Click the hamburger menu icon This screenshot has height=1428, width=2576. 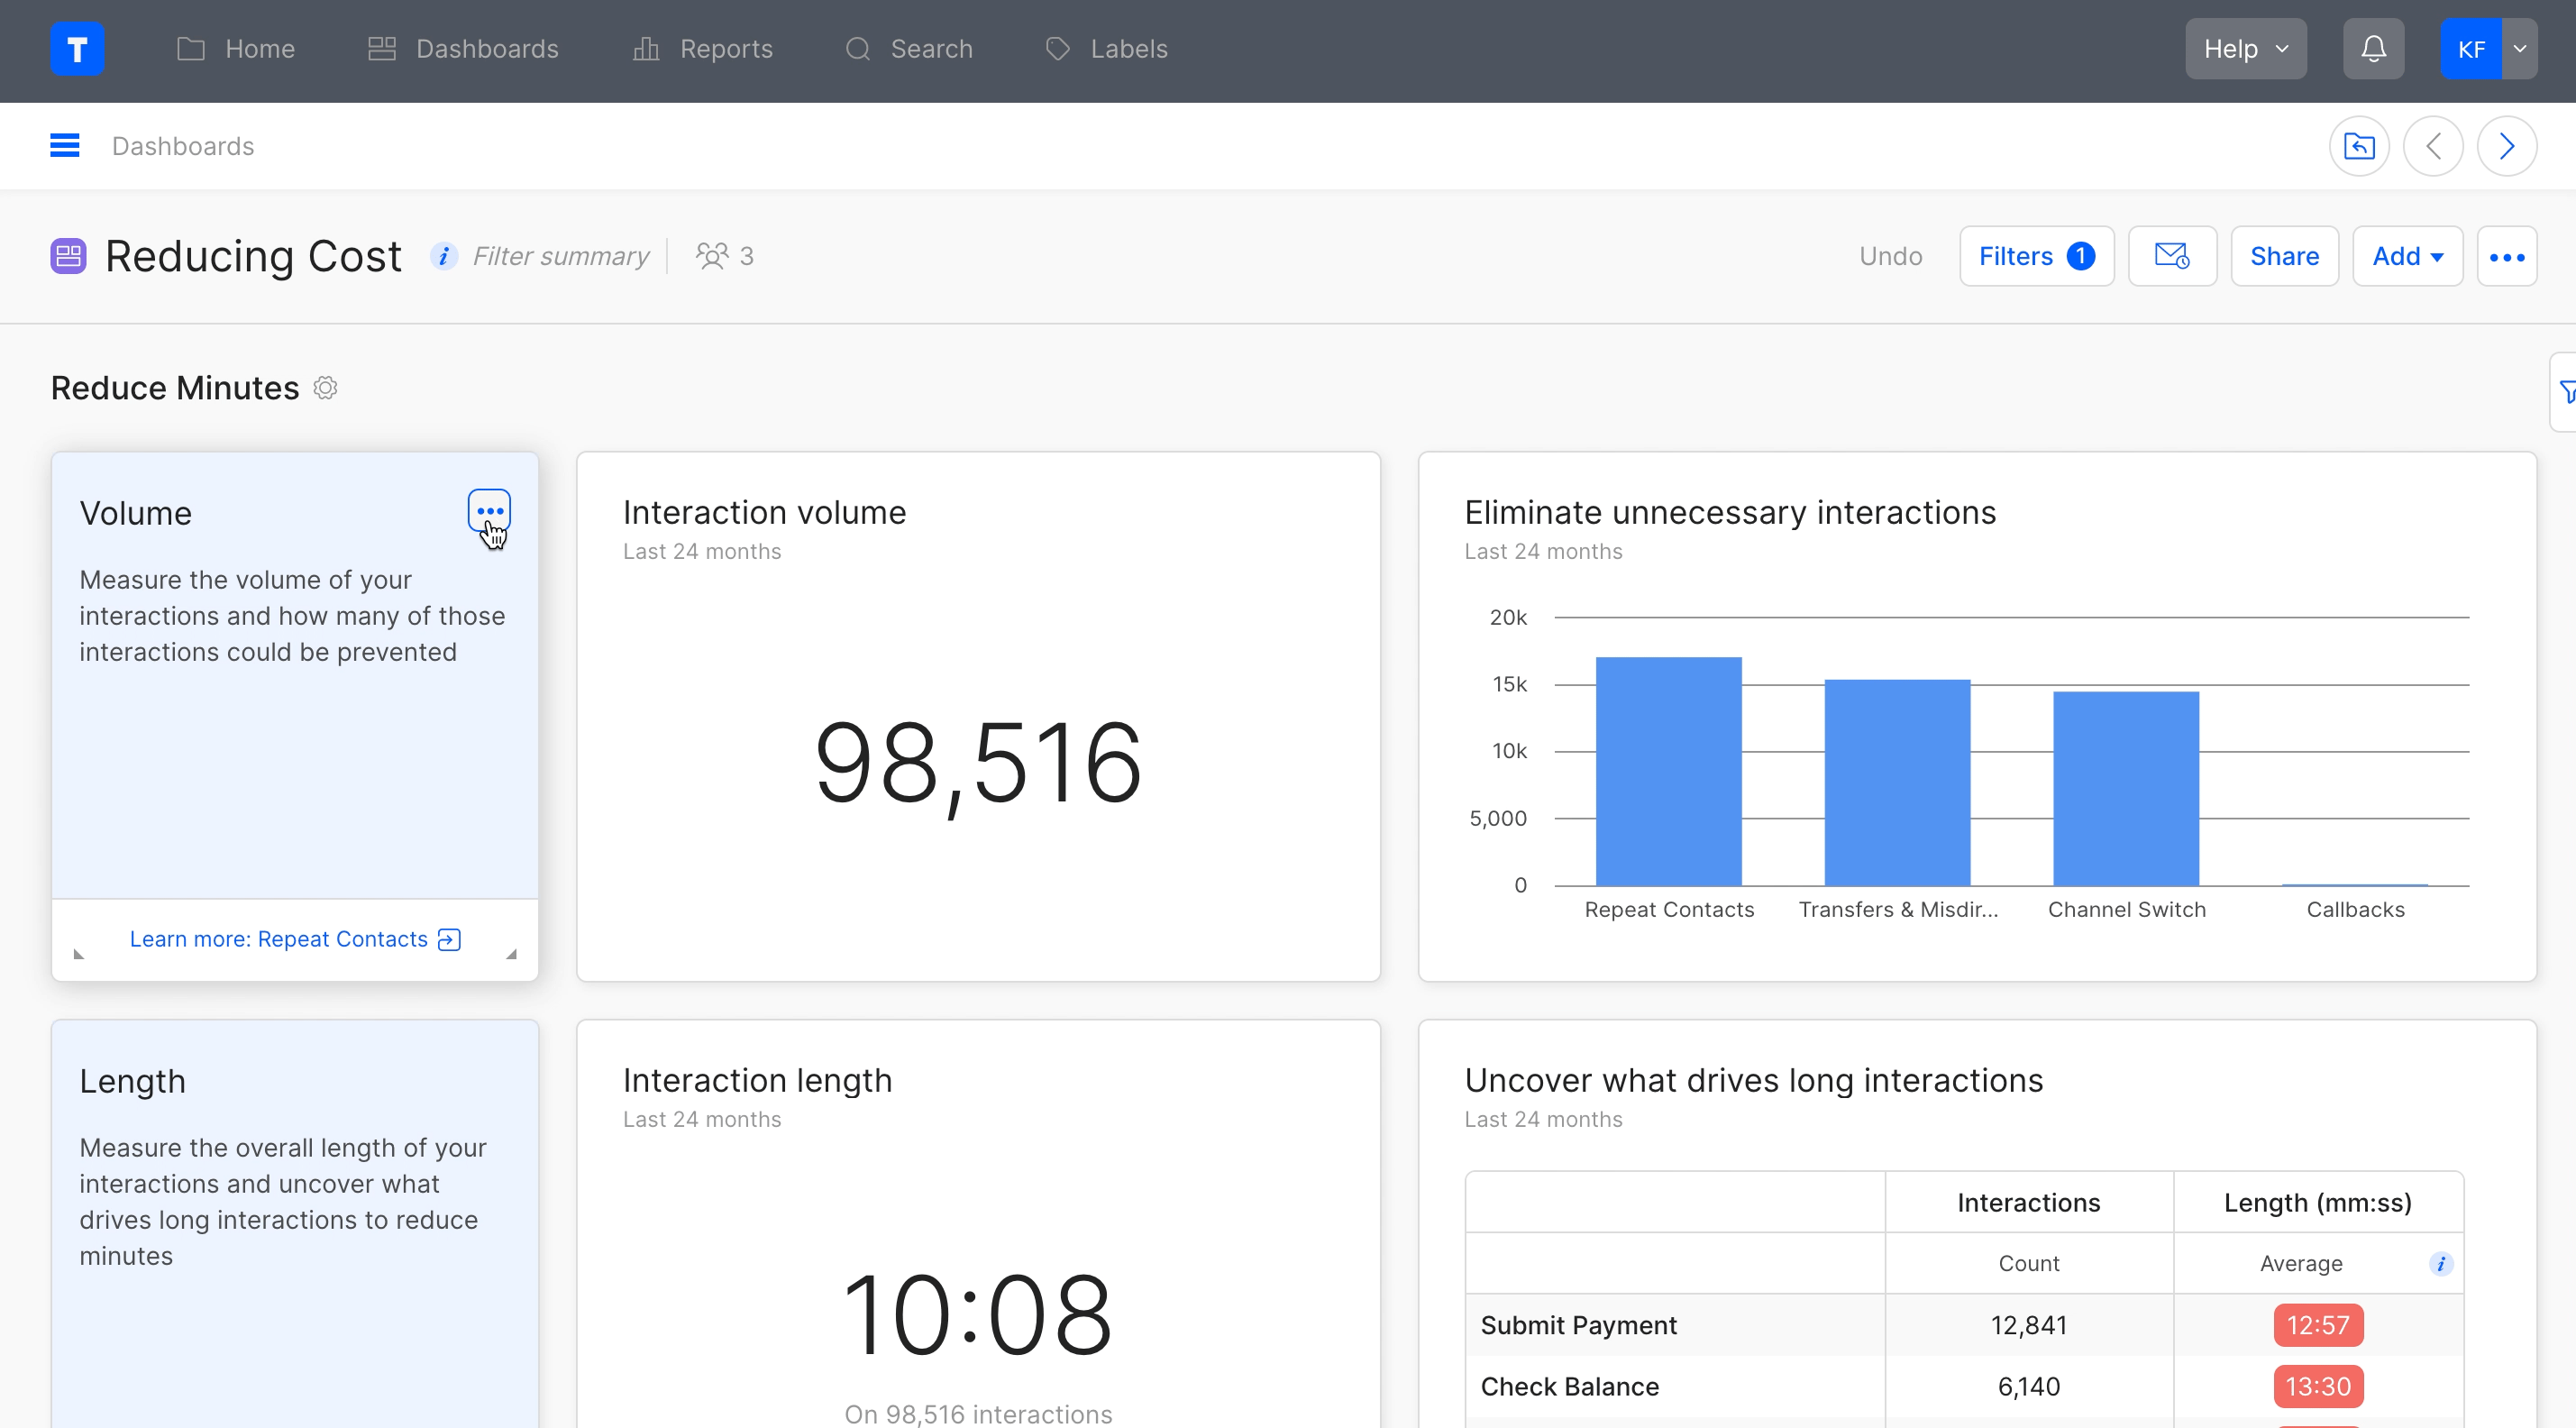(65, 146)
